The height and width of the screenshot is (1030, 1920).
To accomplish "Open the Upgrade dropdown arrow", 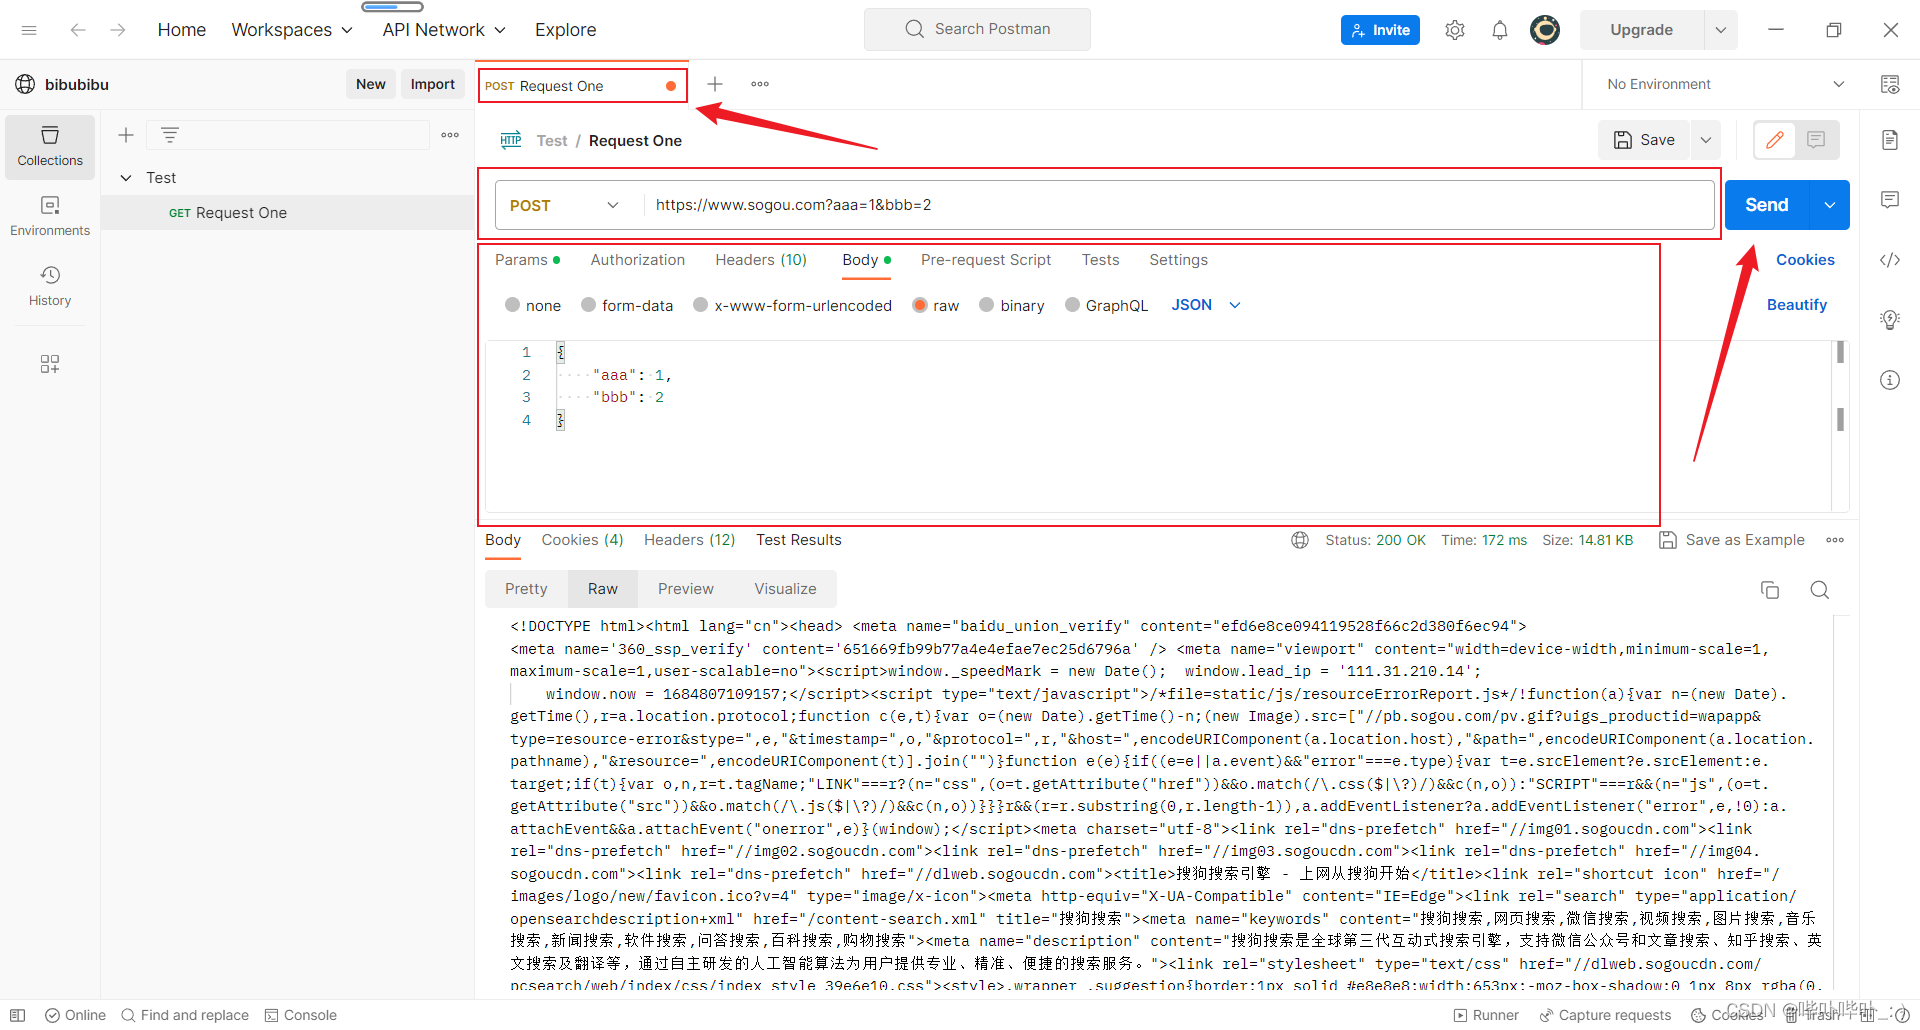I will (x=1721, y=30).
